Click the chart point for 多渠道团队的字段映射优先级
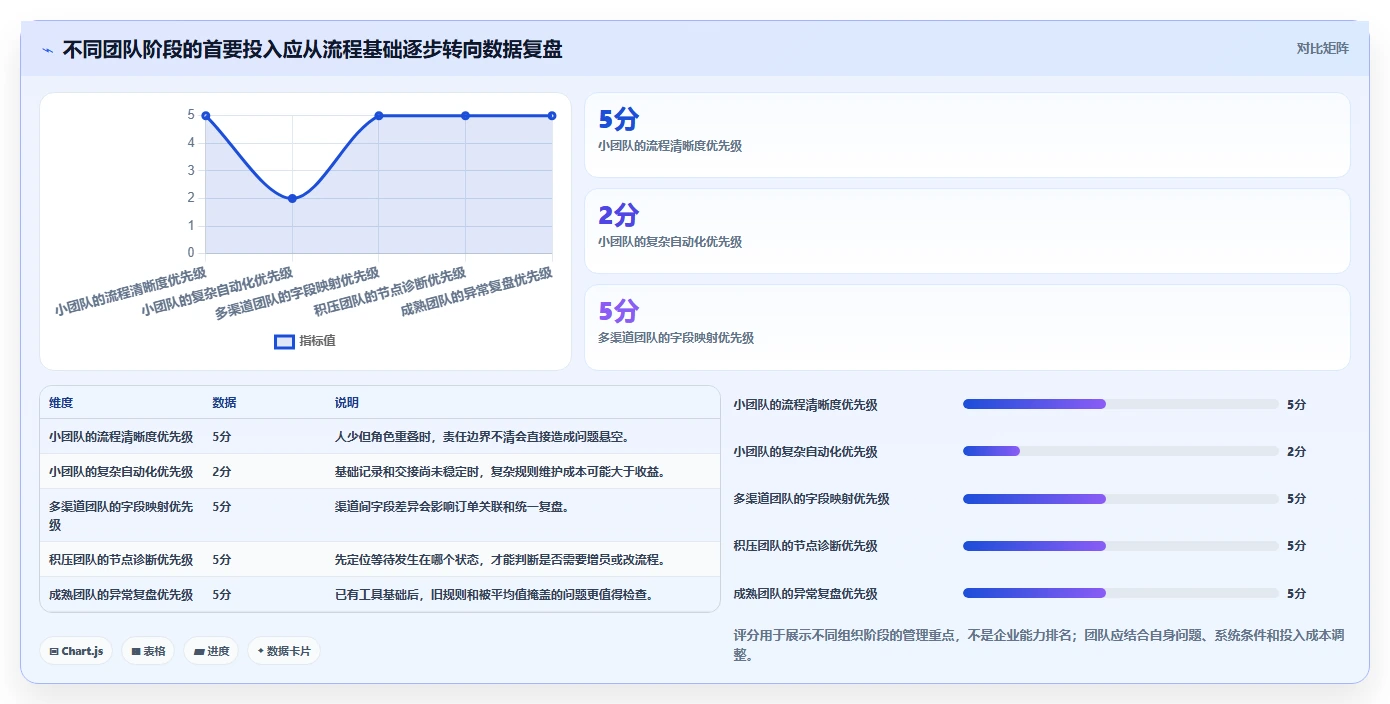 tap(379, 116)
